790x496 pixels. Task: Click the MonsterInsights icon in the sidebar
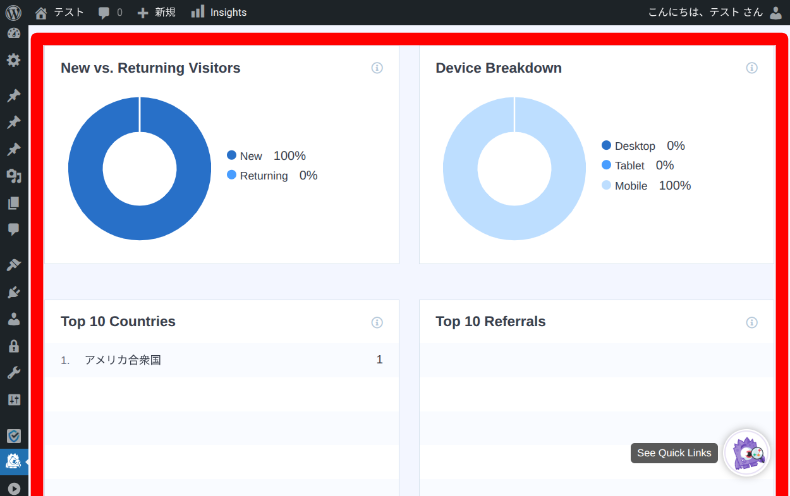click(13, 461)
